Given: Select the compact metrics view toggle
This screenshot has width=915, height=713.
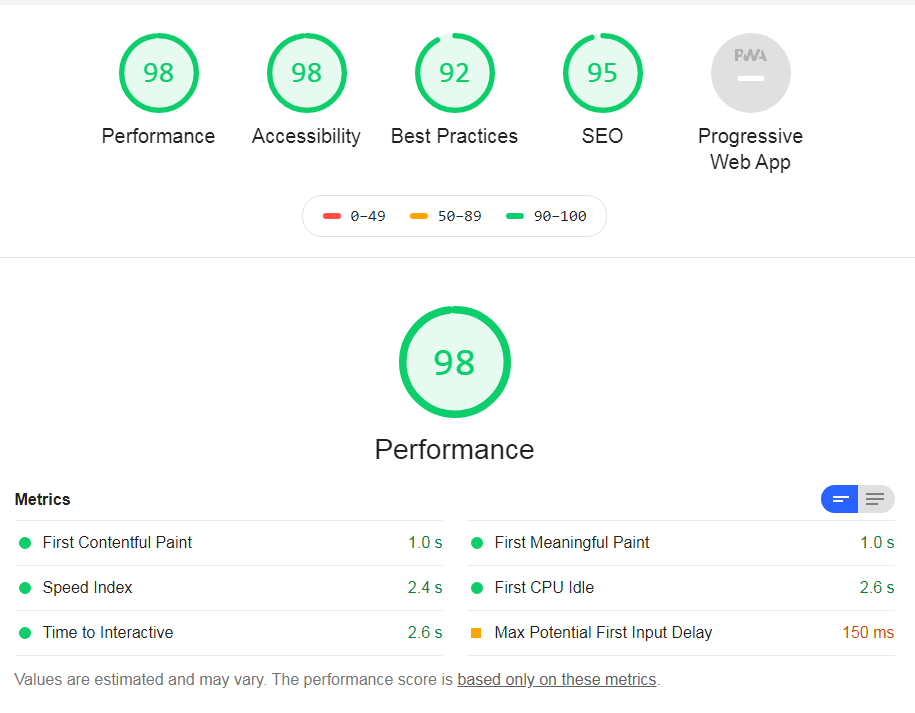Looking at the screenshot, I should 840,499.
